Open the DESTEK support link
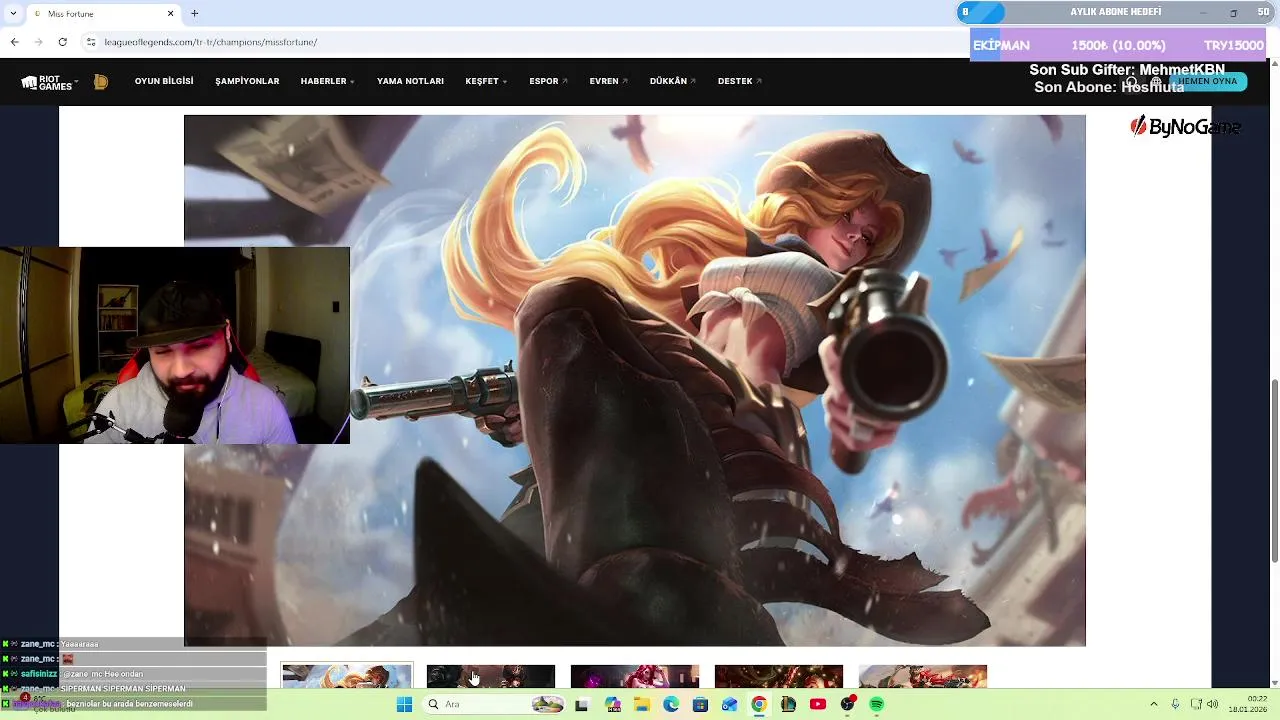The image size is (1280, 720). point(739,81)
